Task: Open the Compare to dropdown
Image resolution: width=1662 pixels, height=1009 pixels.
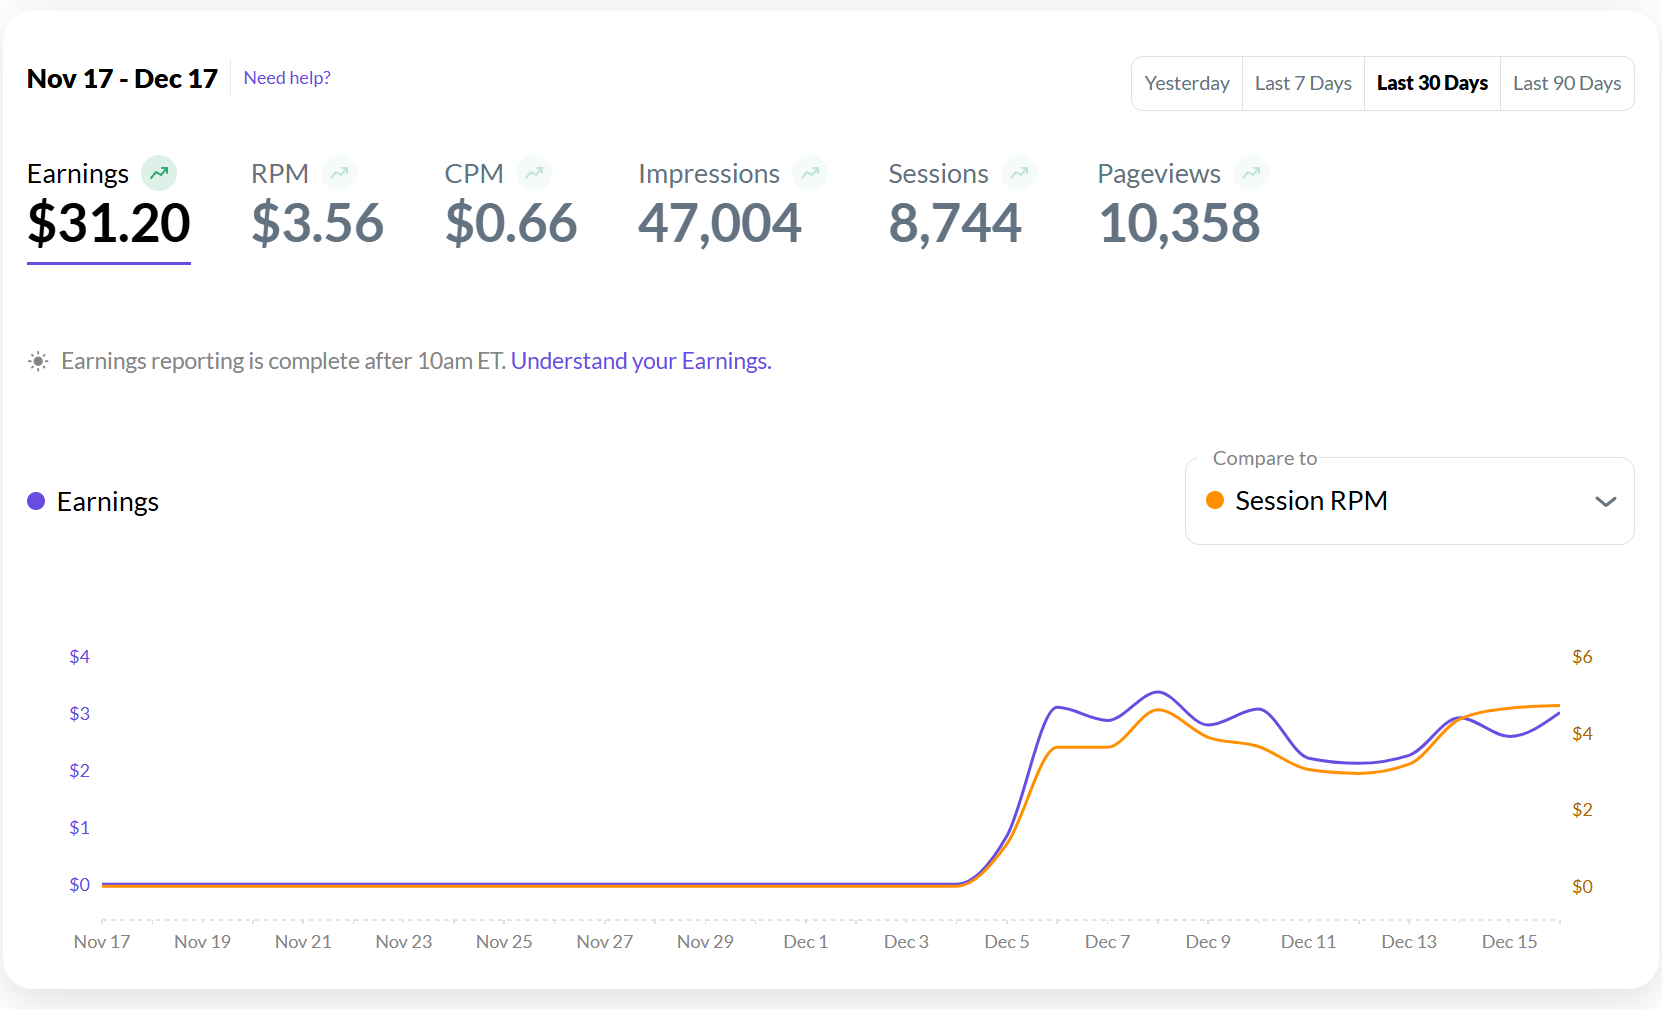Action: coord(1408,501)
